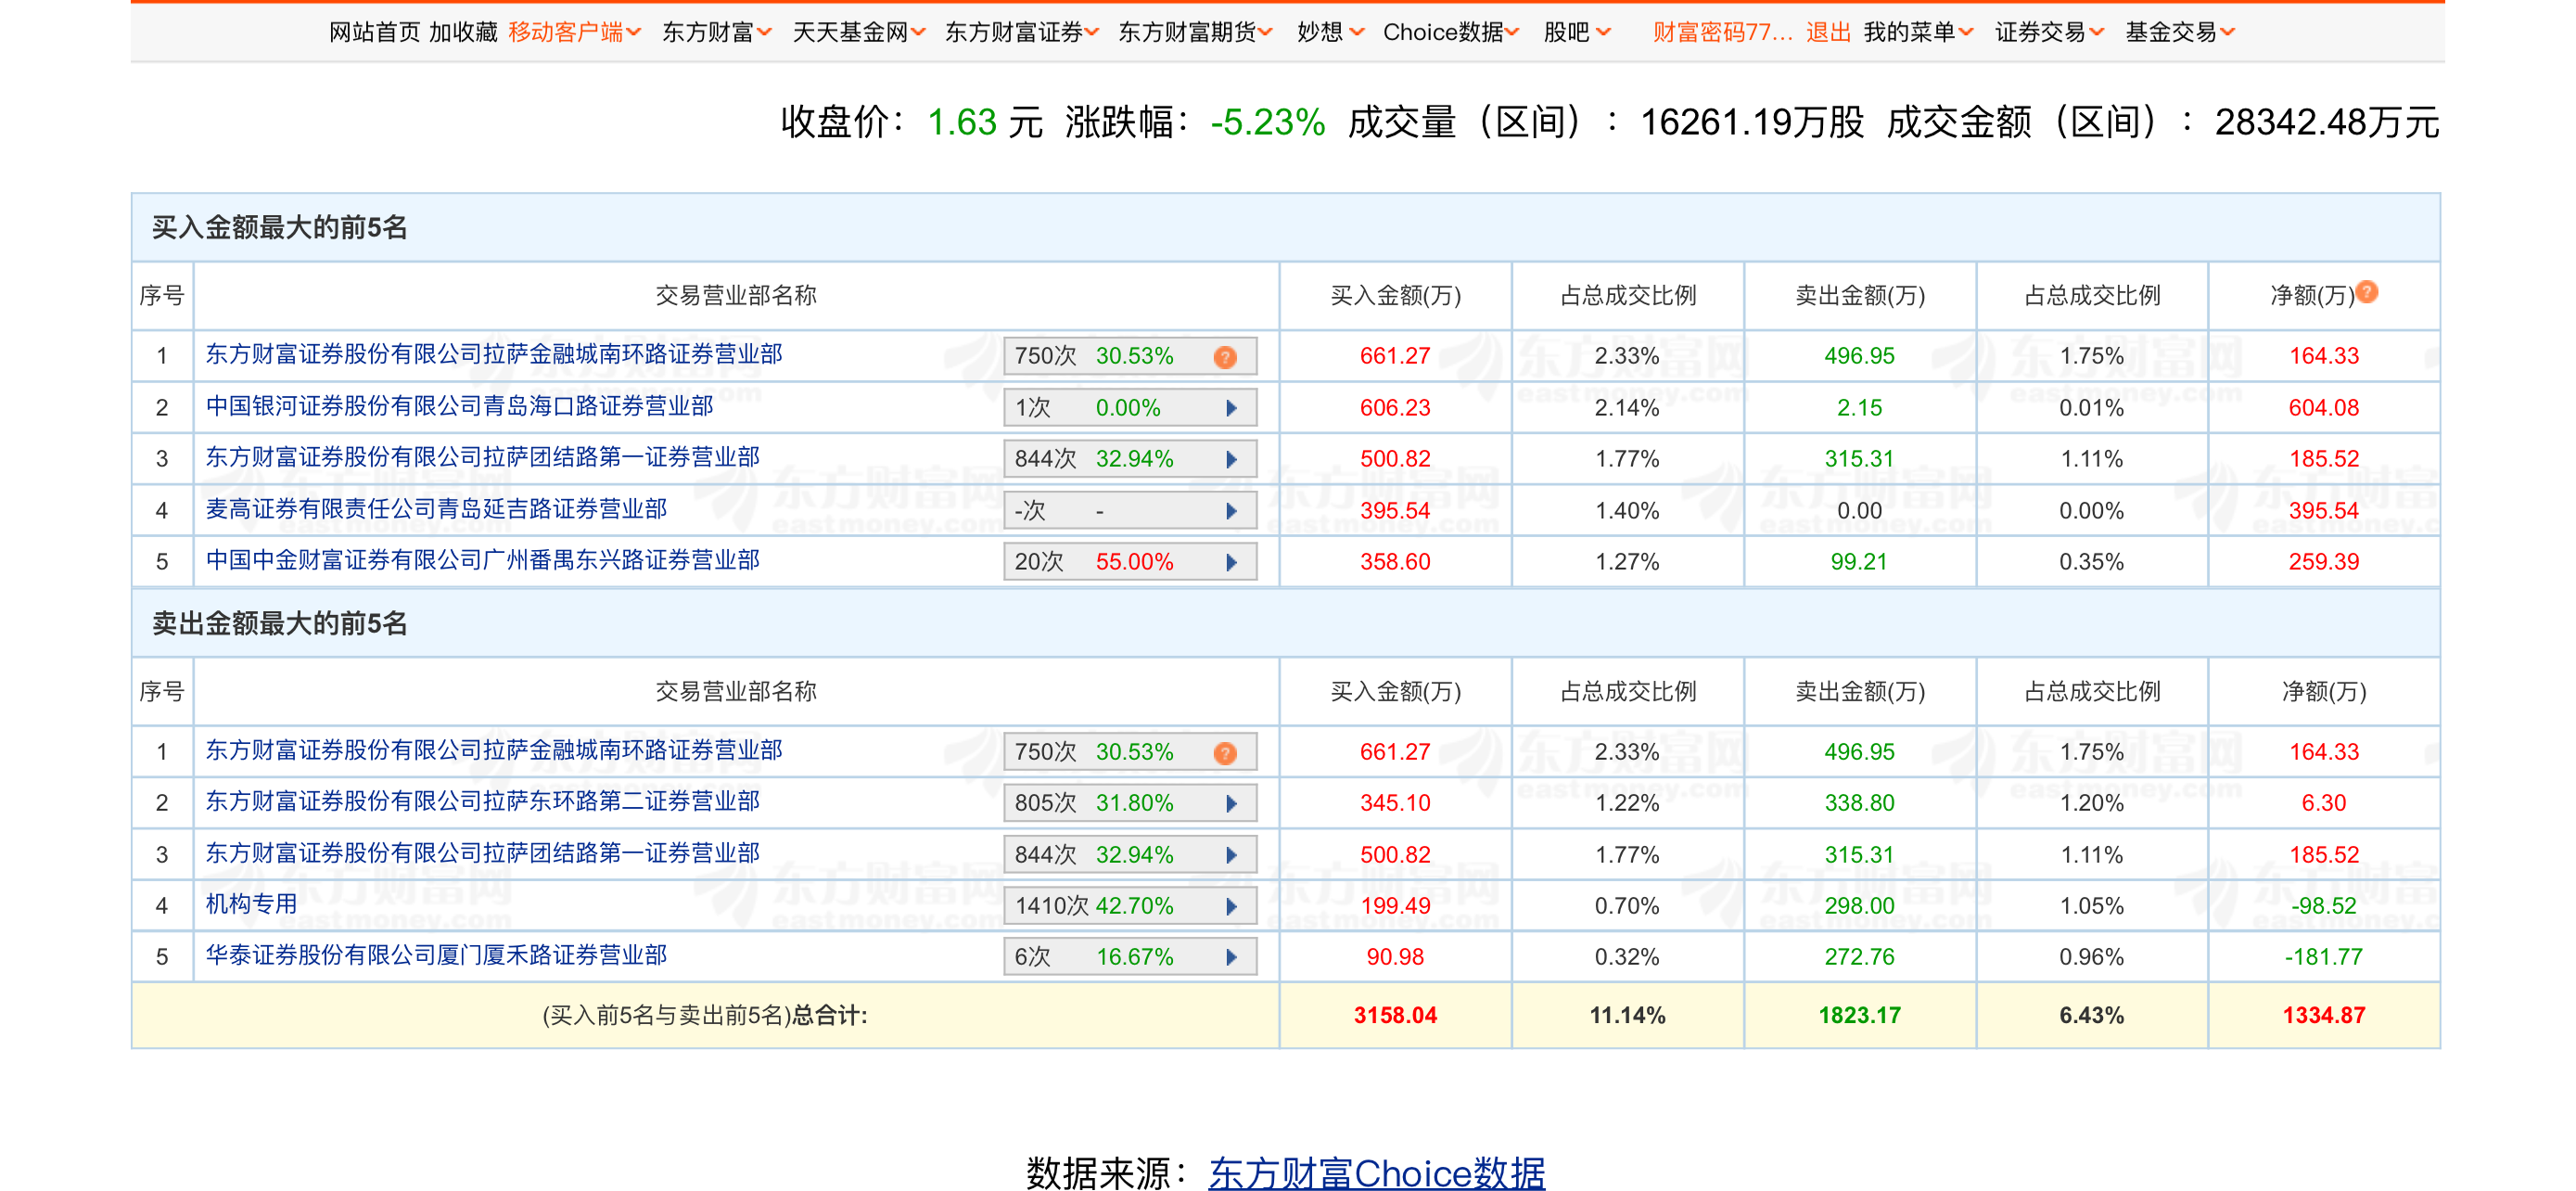
Task: Click net amount 6.30 cell
Action: point(2324,803)
